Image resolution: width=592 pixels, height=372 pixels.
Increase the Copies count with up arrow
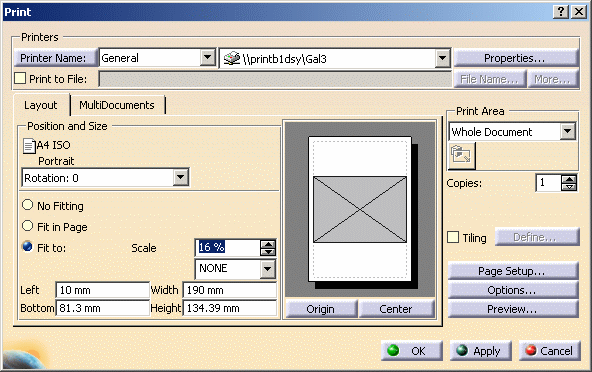tap(569, 179)
